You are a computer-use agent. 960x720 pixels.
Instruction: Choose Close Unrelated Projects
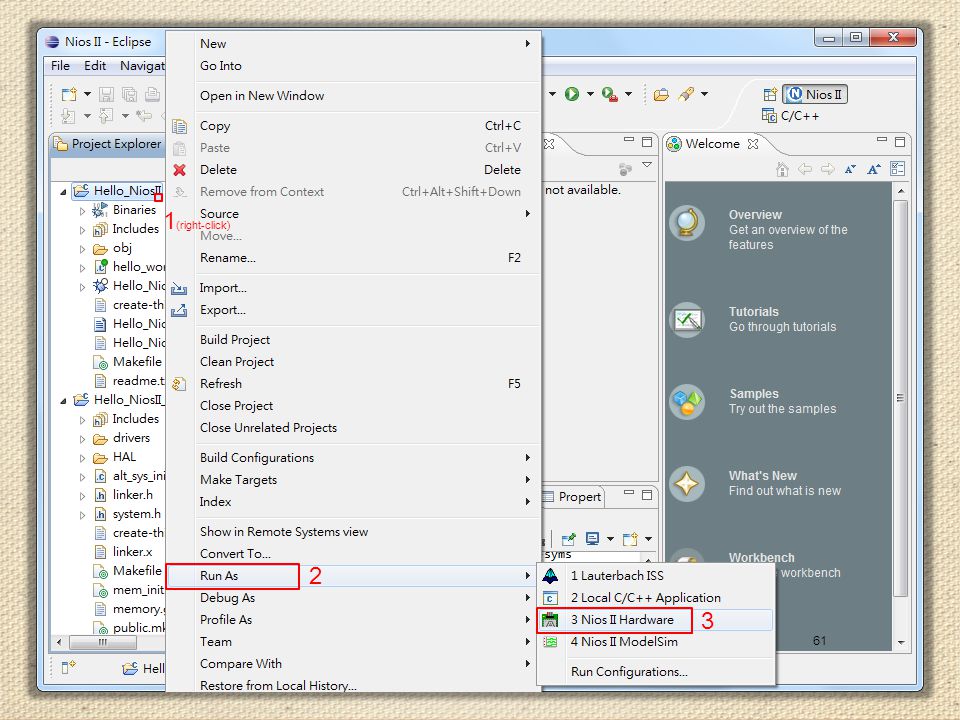coord(353,427)
